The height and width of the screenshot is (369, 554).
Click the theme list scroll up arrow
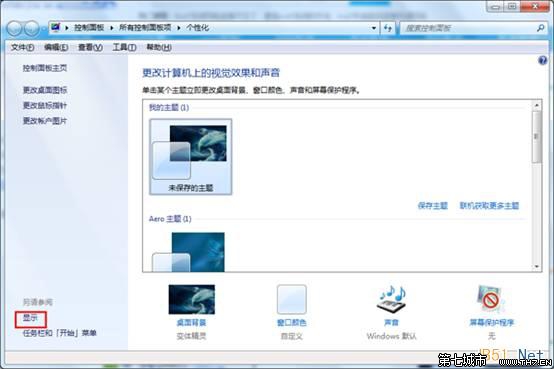coord(536,105)
